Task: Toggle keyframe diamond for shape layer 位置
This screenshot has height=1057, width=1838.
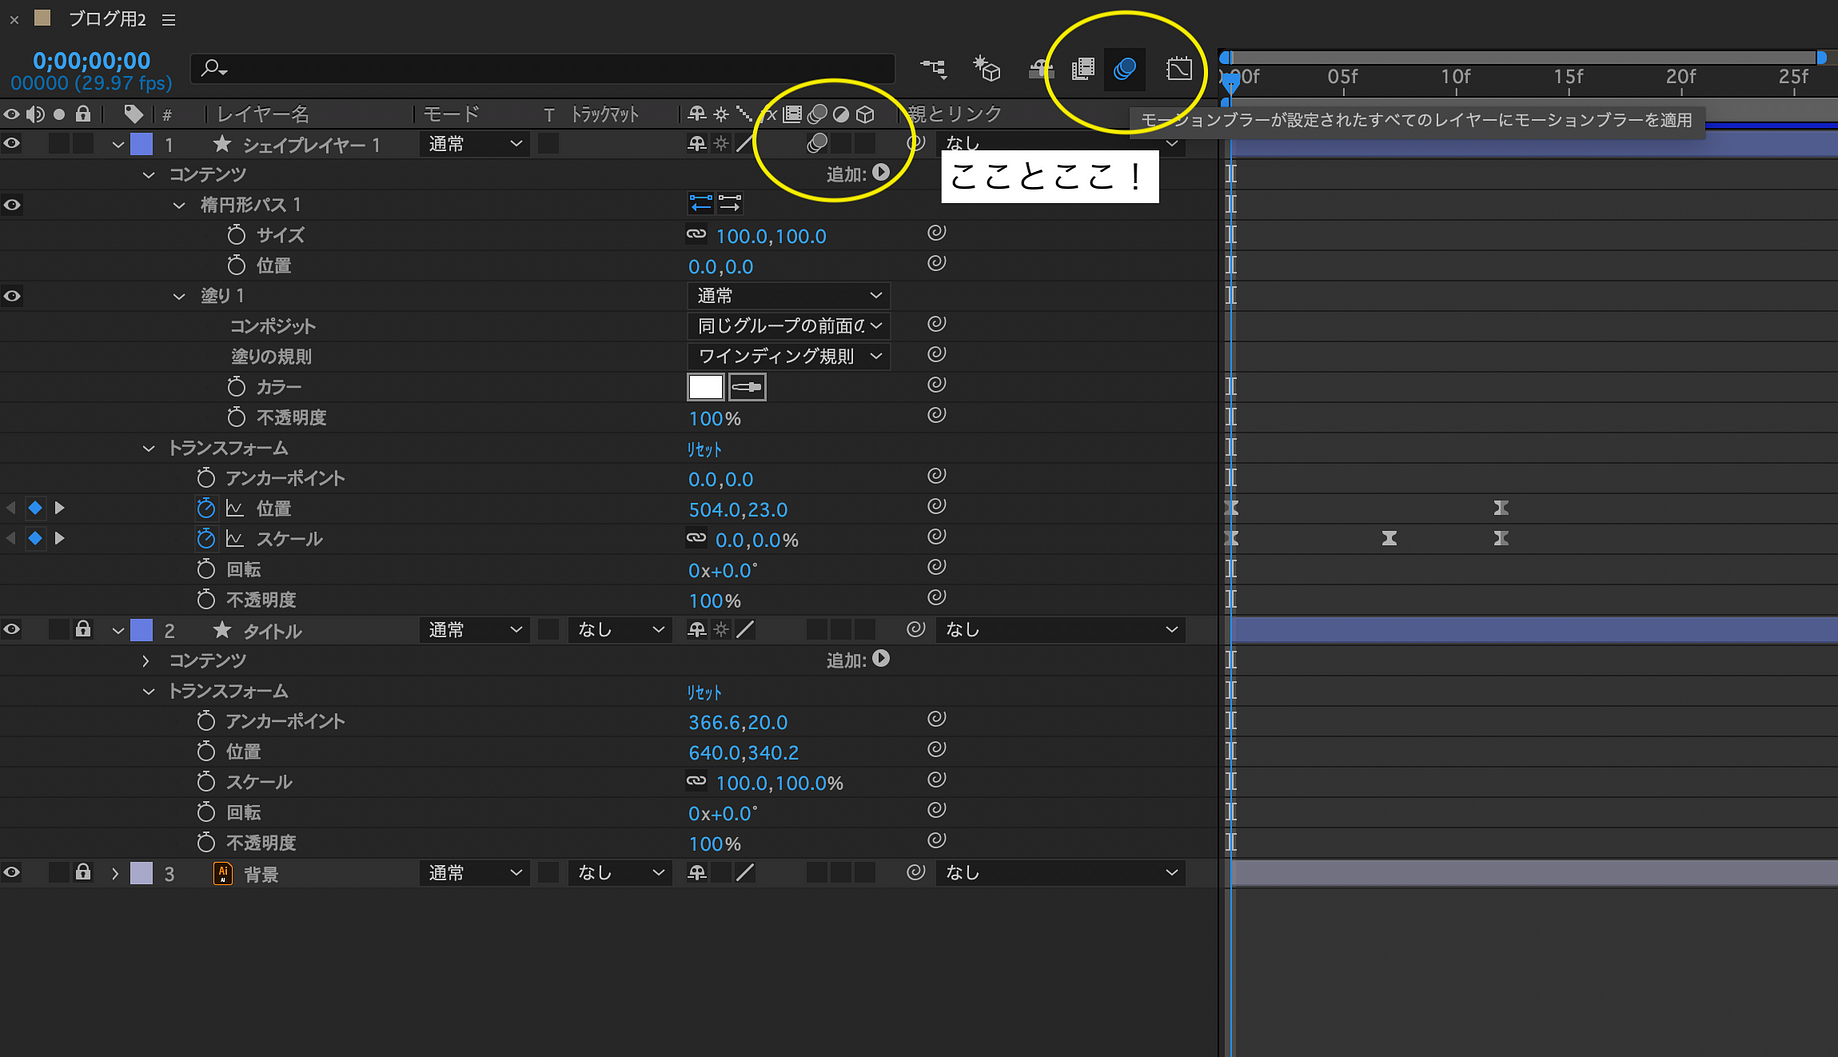Action: [35, 508]
